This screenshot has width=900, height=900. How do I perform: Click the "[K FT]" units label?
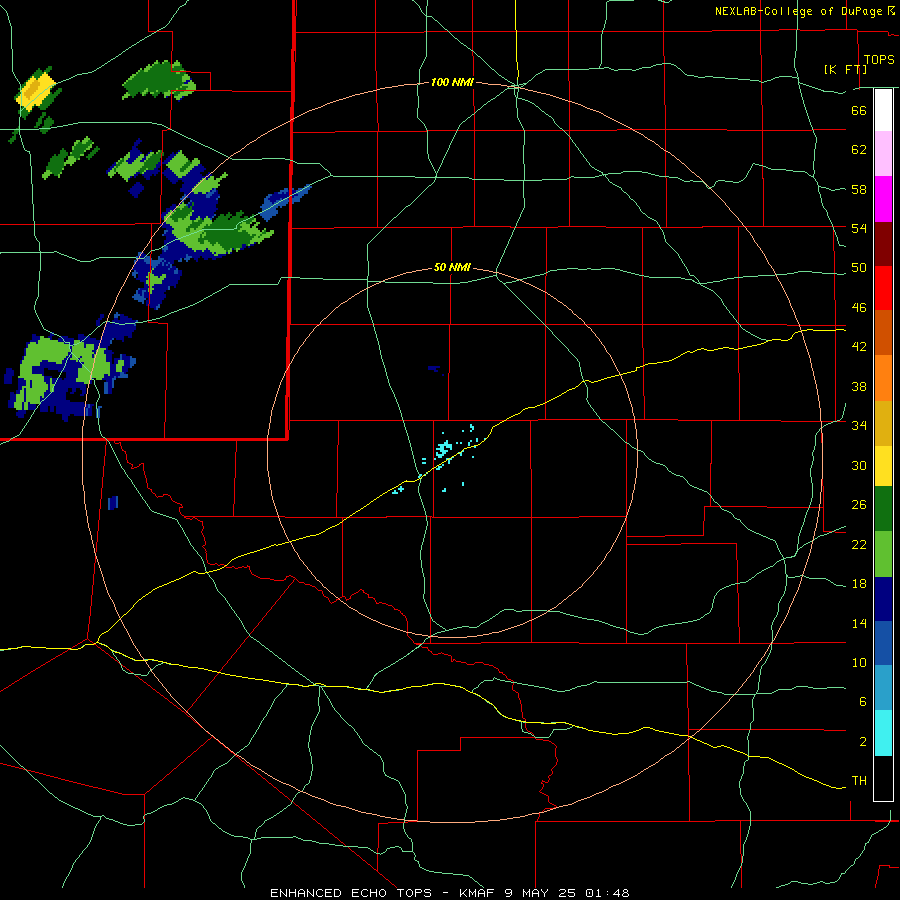845,69
